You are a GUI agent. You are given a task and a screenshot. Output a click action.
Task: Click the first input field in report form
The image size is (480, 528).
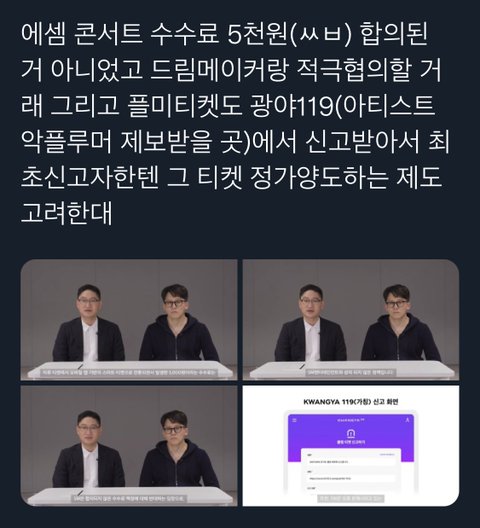tap(351, 462)
